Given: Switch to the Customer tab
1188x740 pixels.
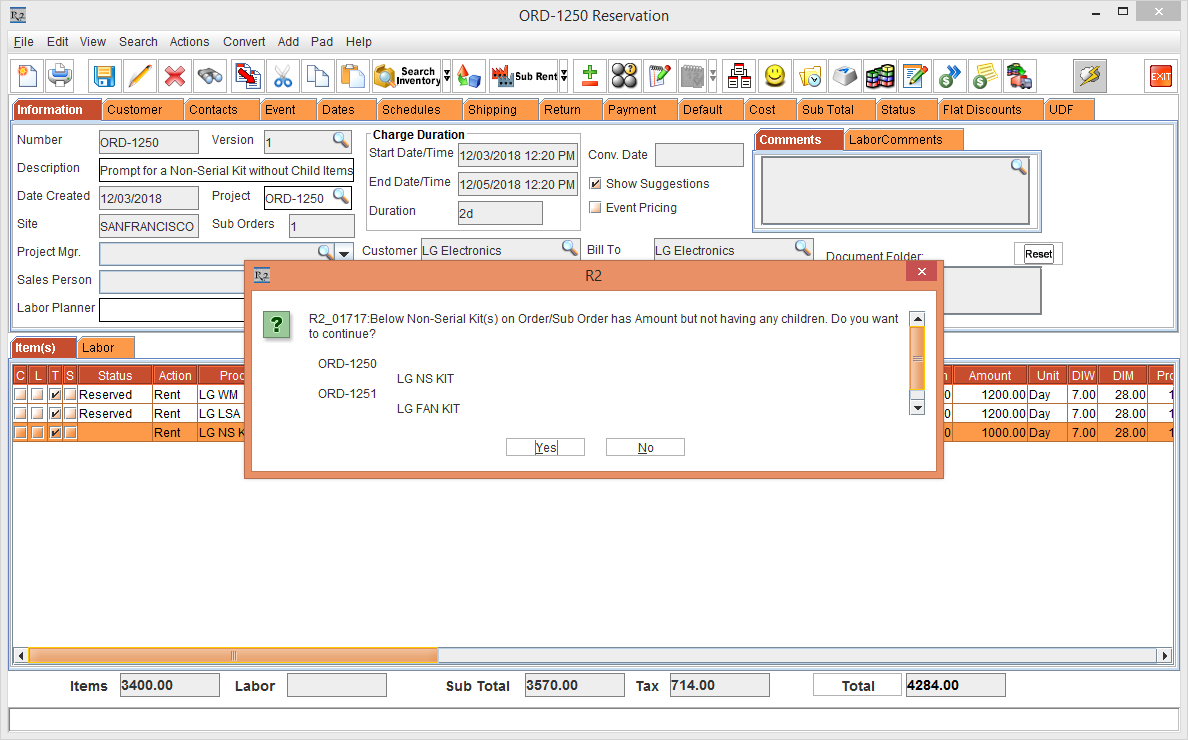Looking at the screenshot, I should pos(142,110).
